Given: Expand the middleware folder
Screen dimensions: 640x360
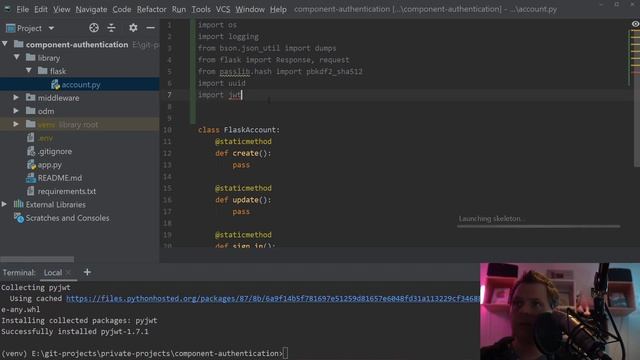Looking at the screenshot, I should (x=16, y=98).
